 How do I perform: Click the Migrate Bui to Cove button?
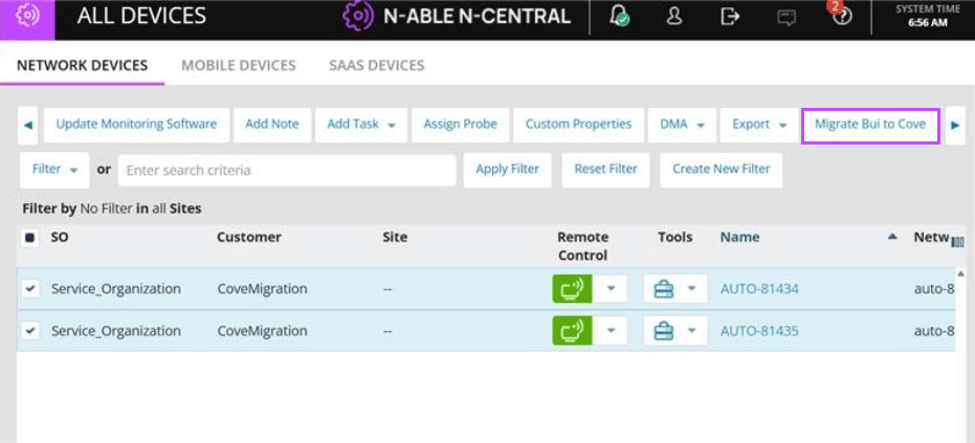[x=870, y=124]
